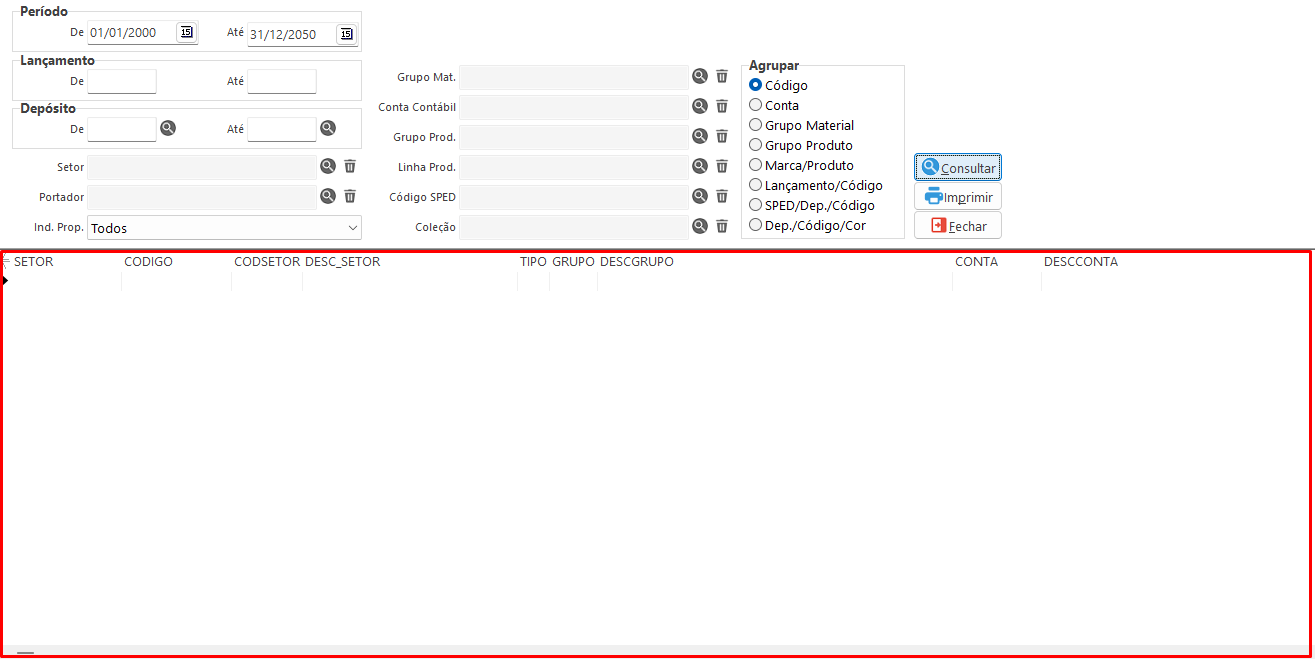Image resolution: width=1315 pixels, height=659 pixels.
Task: Search Grupo Mat. with magnifier icon
Action: point(700,76)
